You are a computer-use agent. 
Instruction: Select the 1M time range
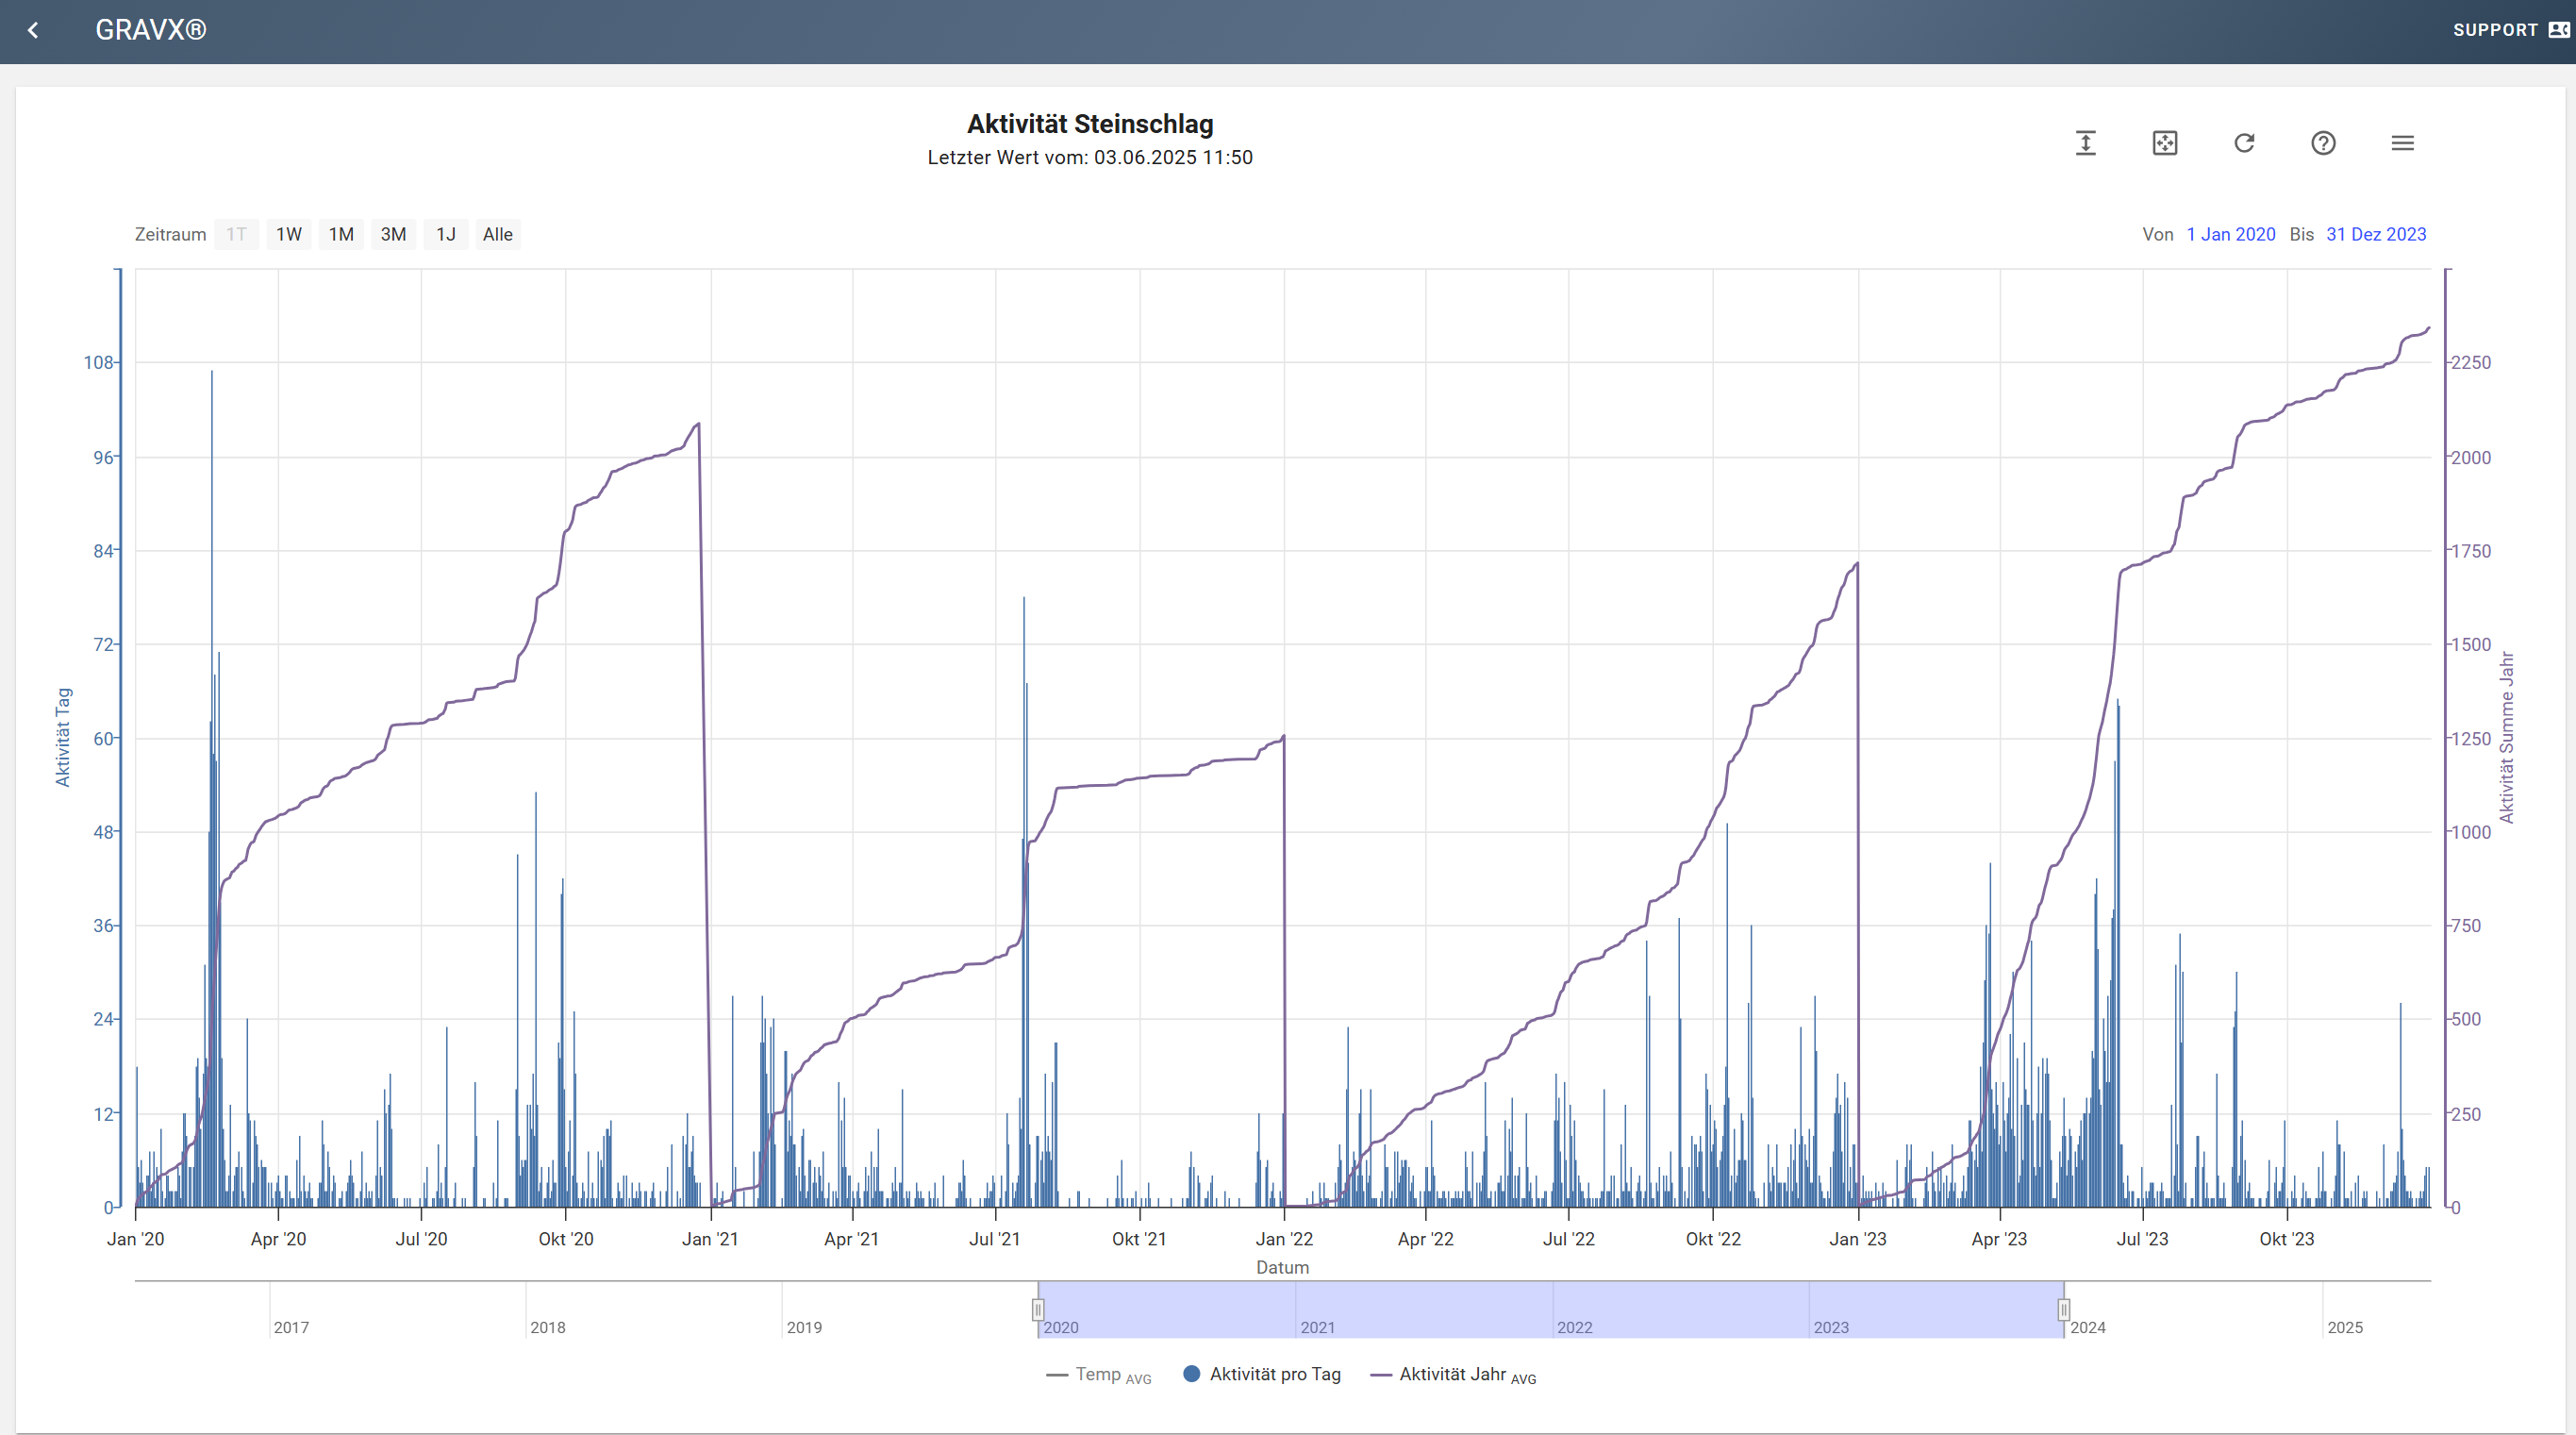click(341, 234)
